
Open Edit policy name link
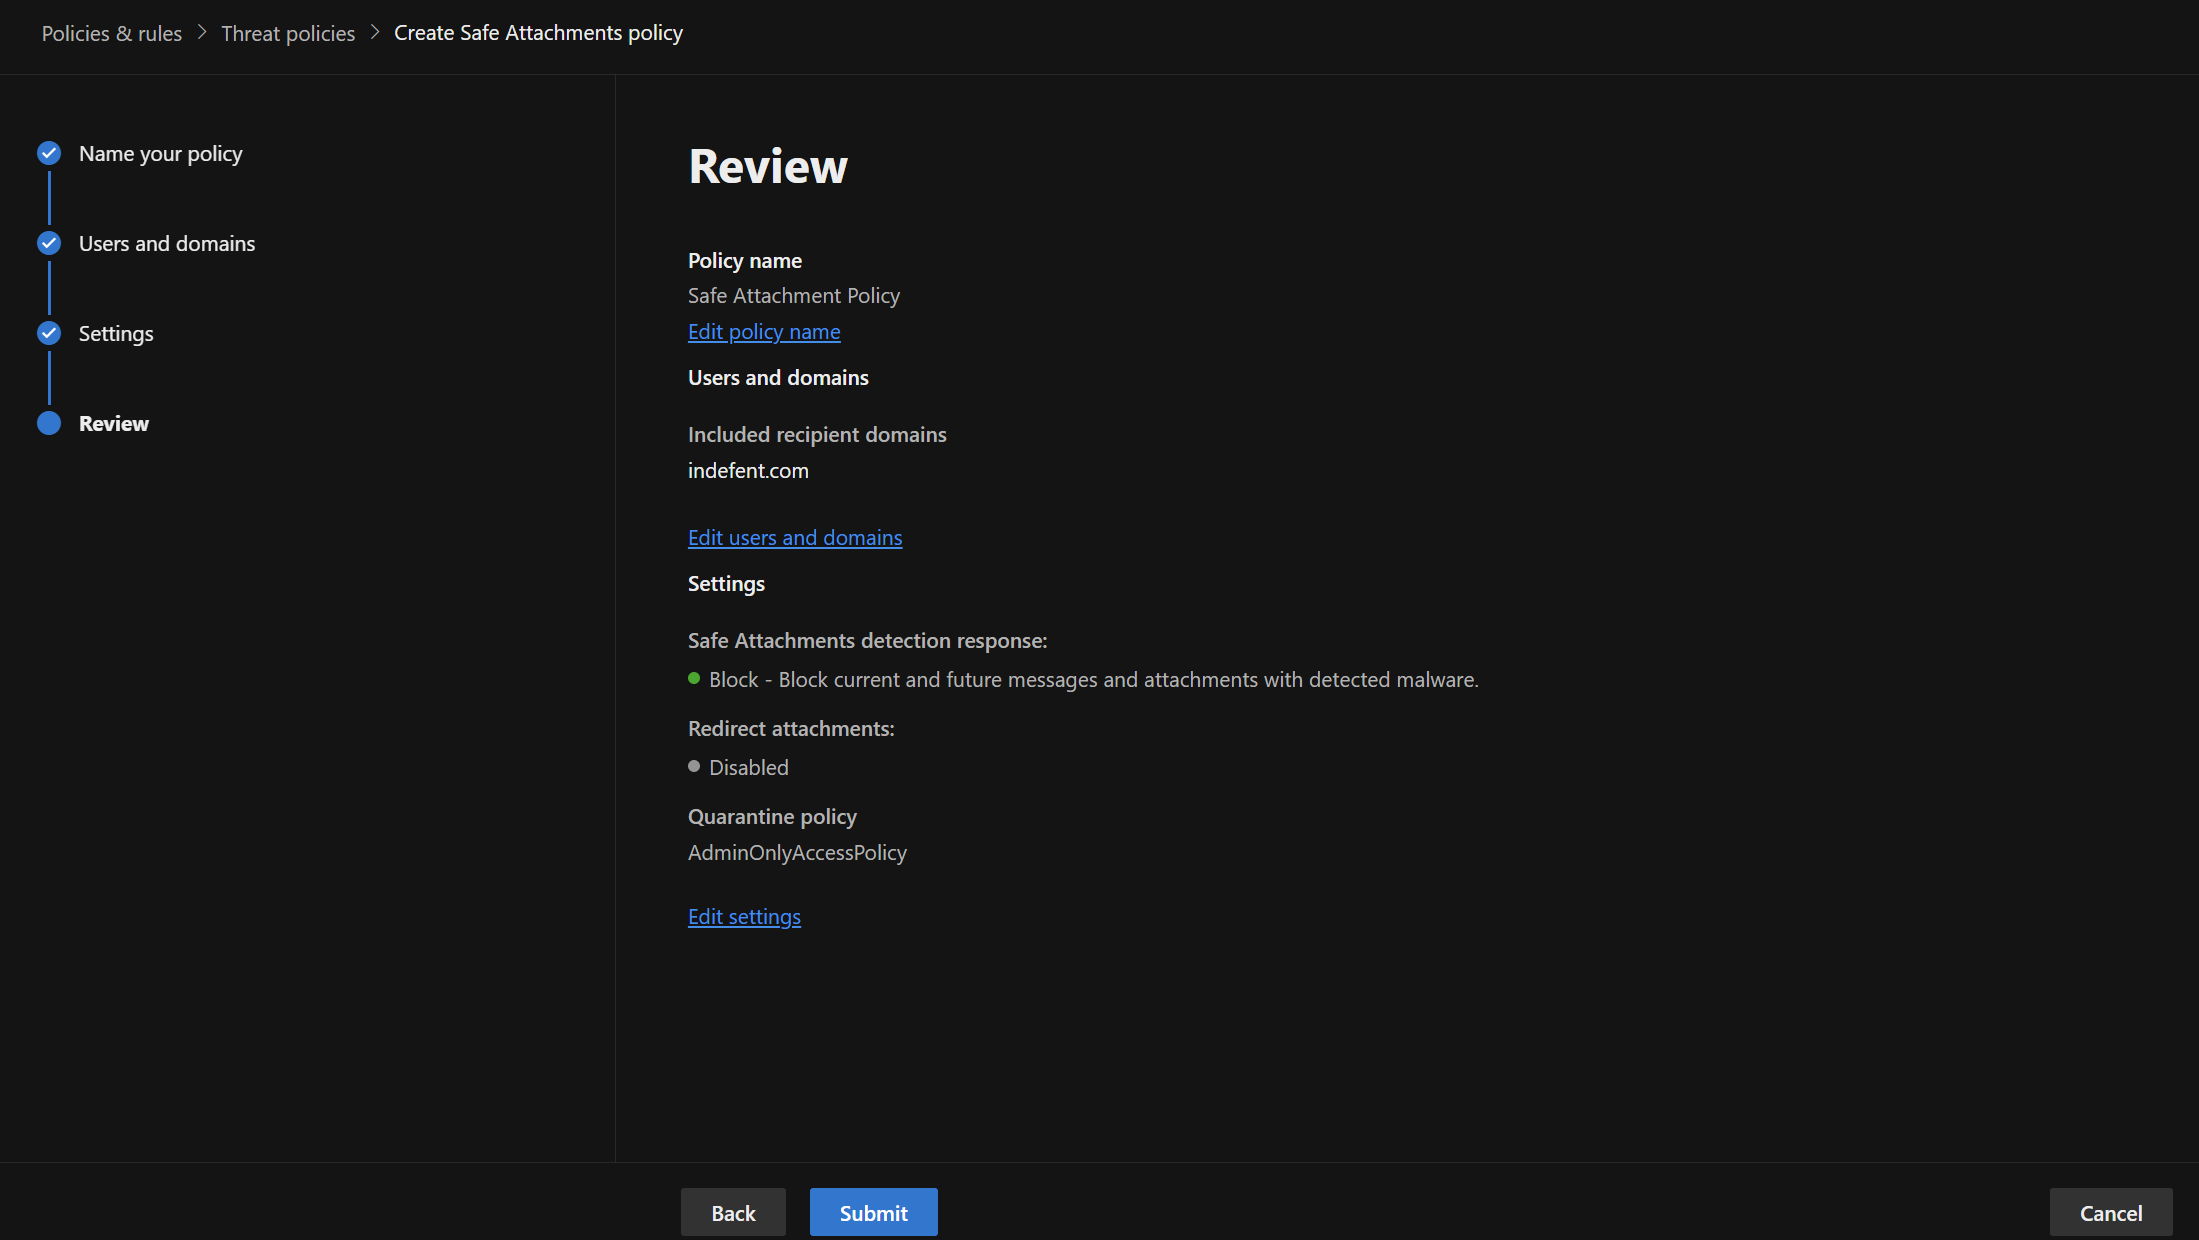pos(764,332)
